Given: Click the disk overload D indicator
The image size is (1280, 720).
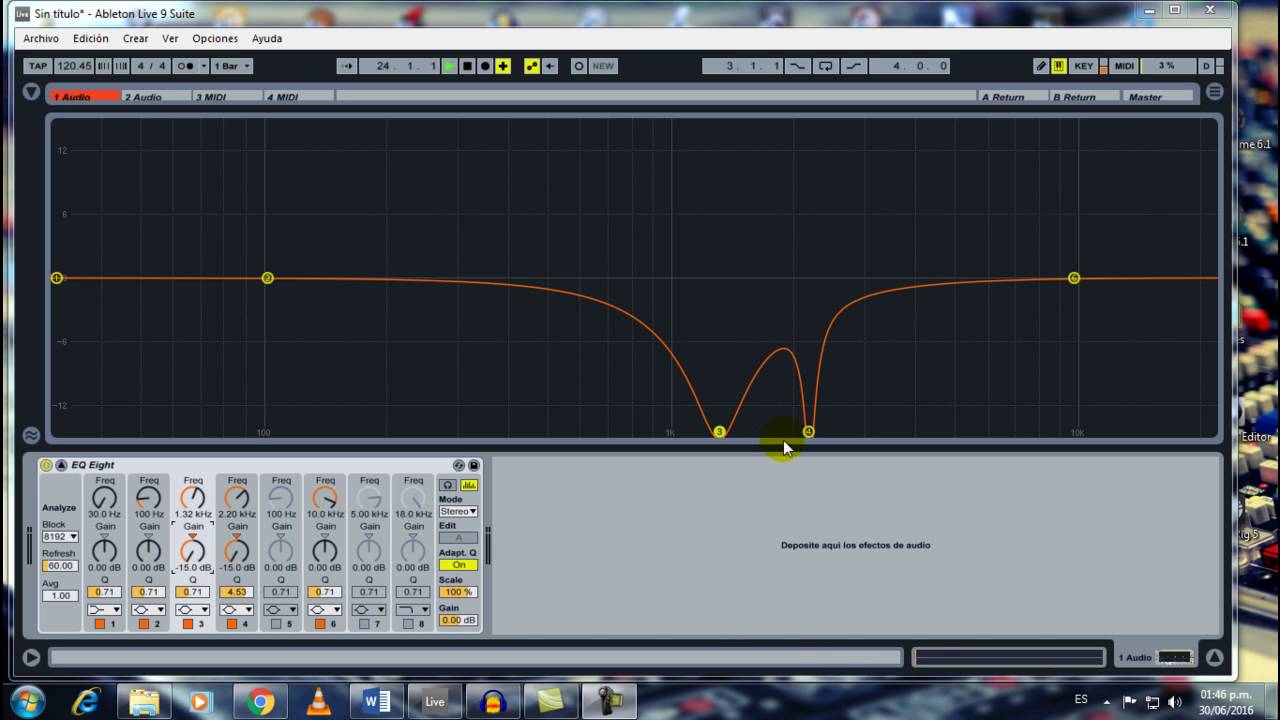Looking at the screenshot, I should coord(1206,66).
